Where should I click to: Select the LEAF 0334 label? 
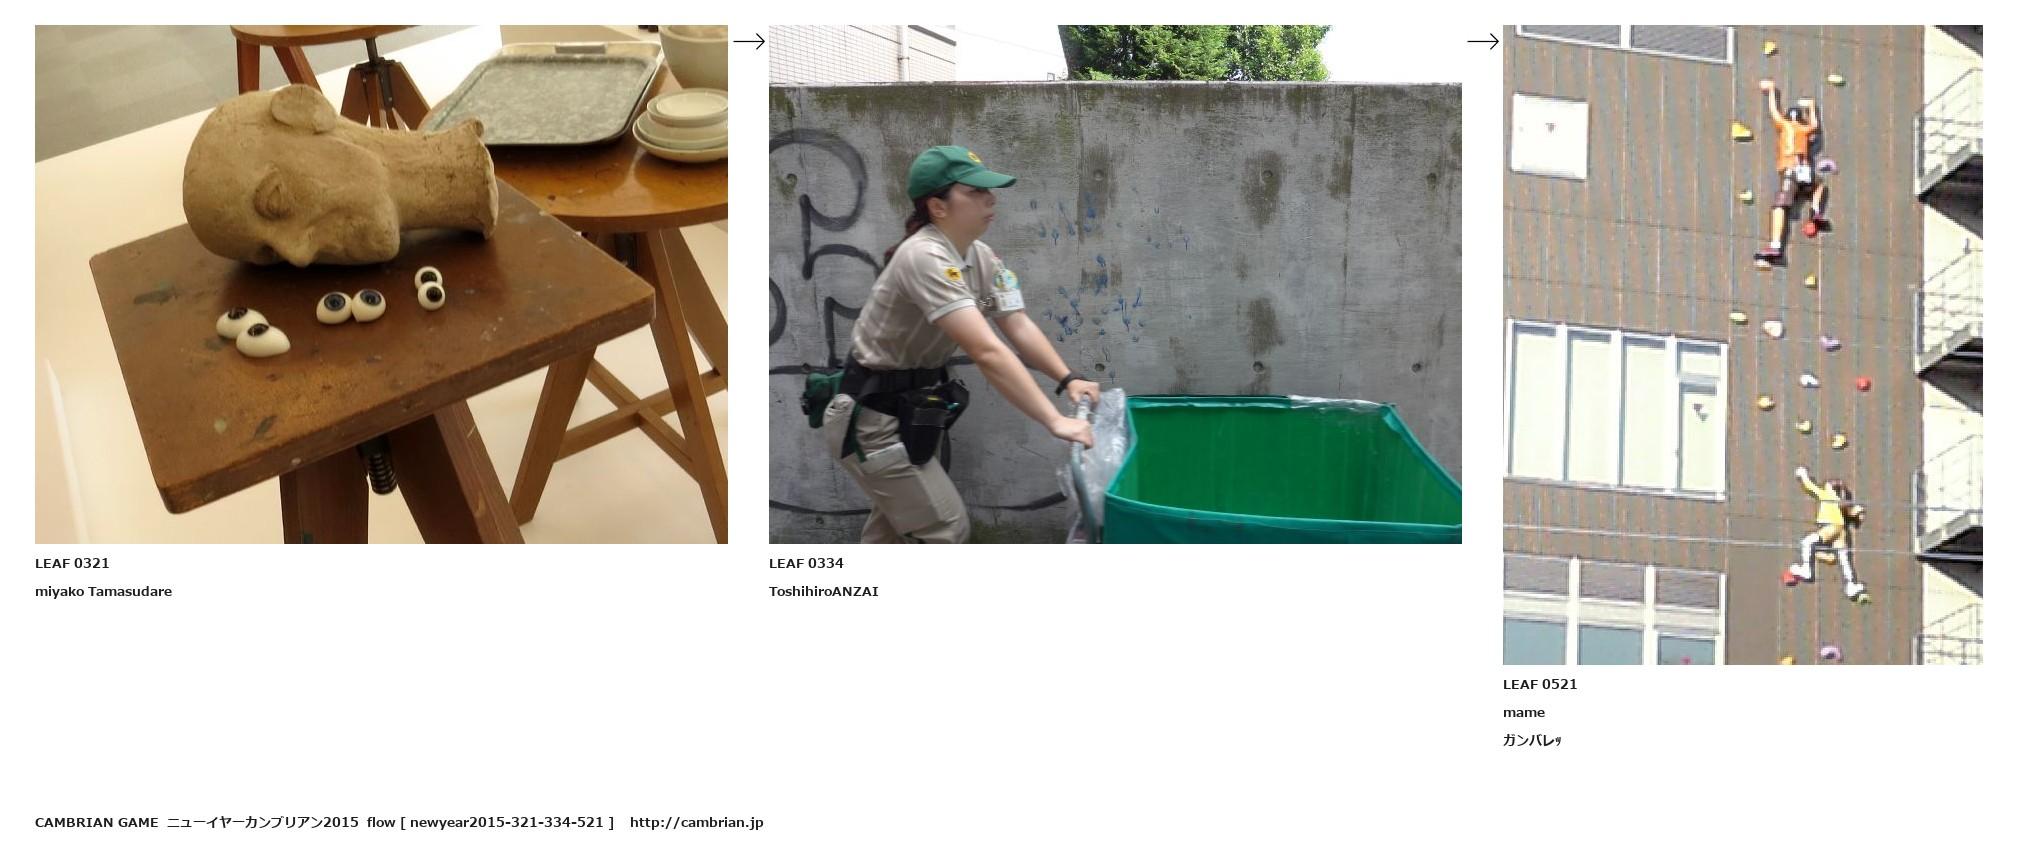coord(806,563)
